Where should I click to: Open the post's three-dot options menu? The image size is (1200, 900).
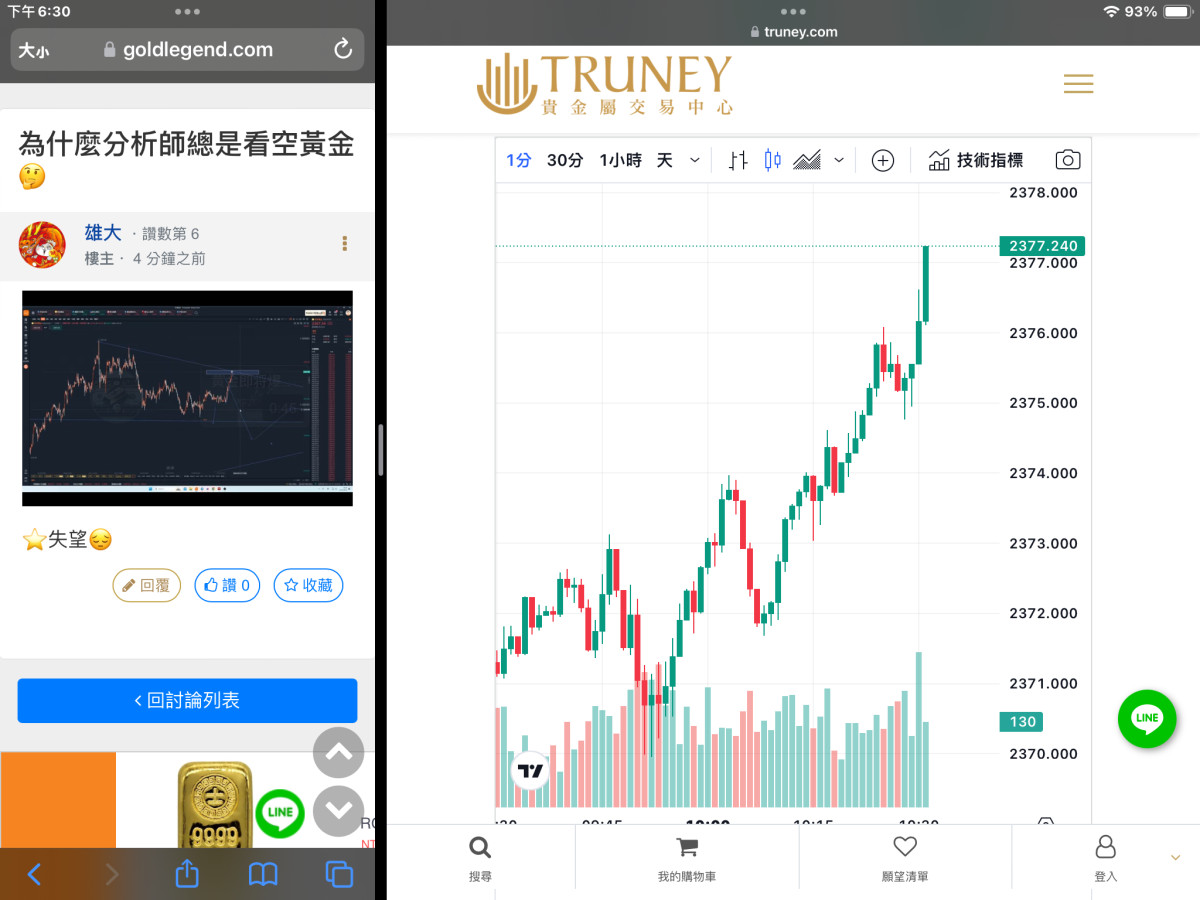point(345,243)
